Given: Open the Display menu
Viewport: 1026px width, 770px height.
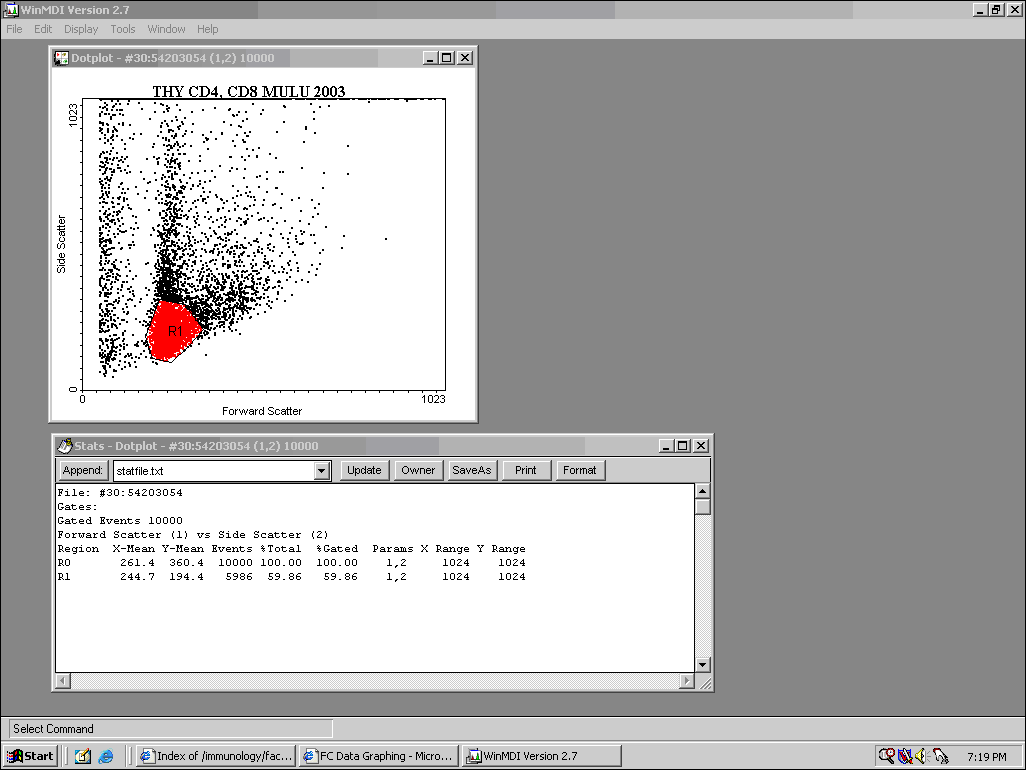Looking at the screenshot, I should coord(81,29).
